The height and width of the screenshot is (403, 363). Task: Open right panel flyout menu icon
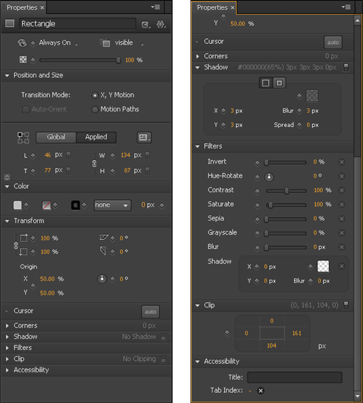pos(346,7)
